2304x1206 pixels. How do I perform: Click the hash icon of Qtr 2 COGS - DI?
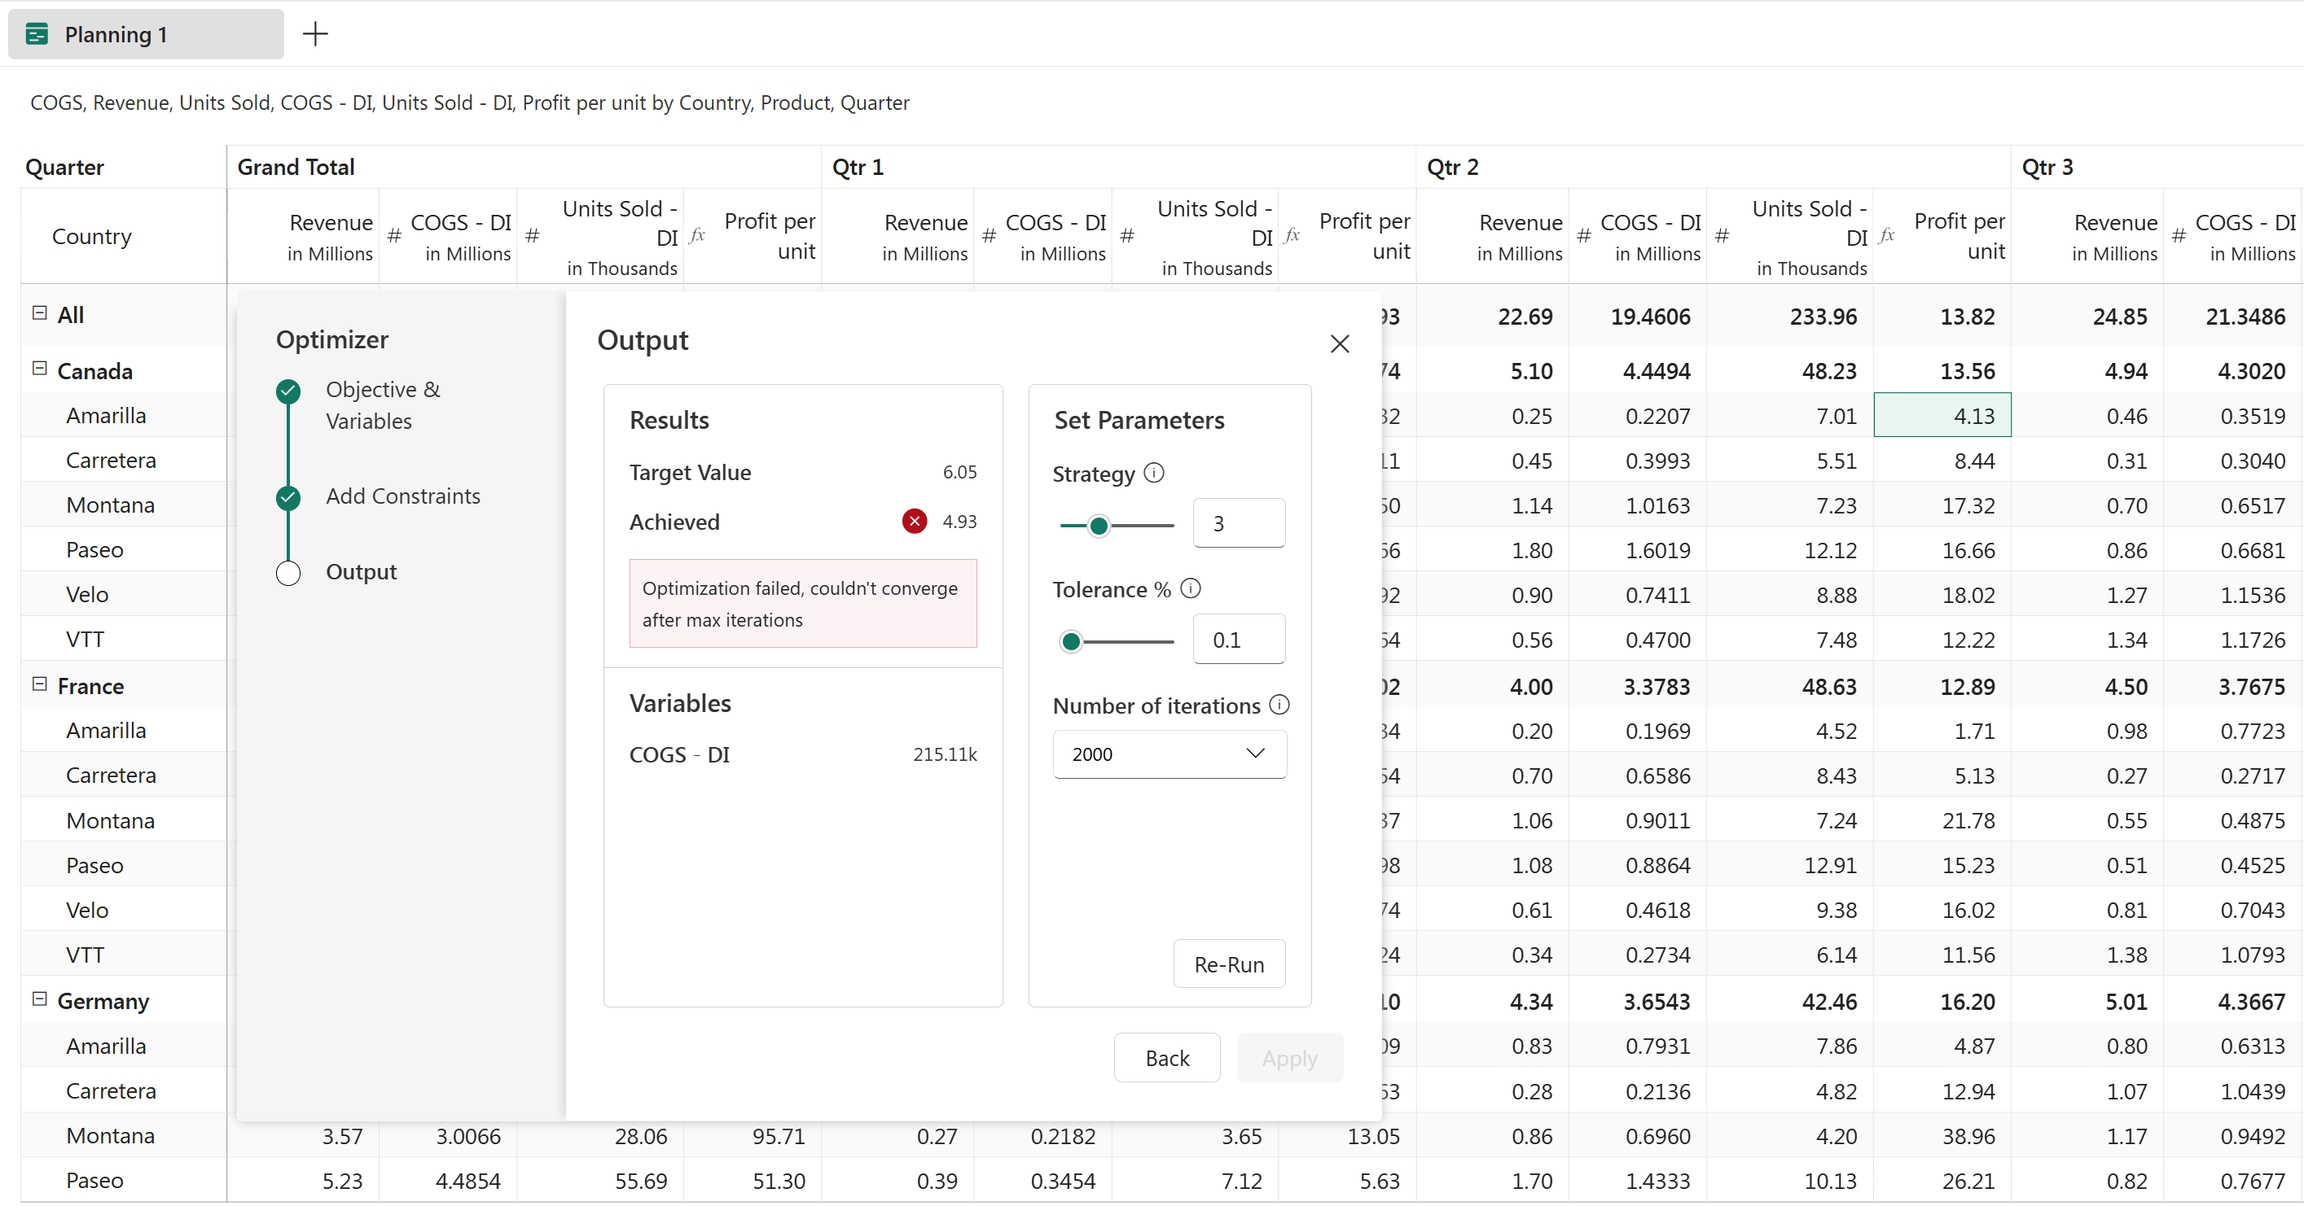(x=1585, y=236)
